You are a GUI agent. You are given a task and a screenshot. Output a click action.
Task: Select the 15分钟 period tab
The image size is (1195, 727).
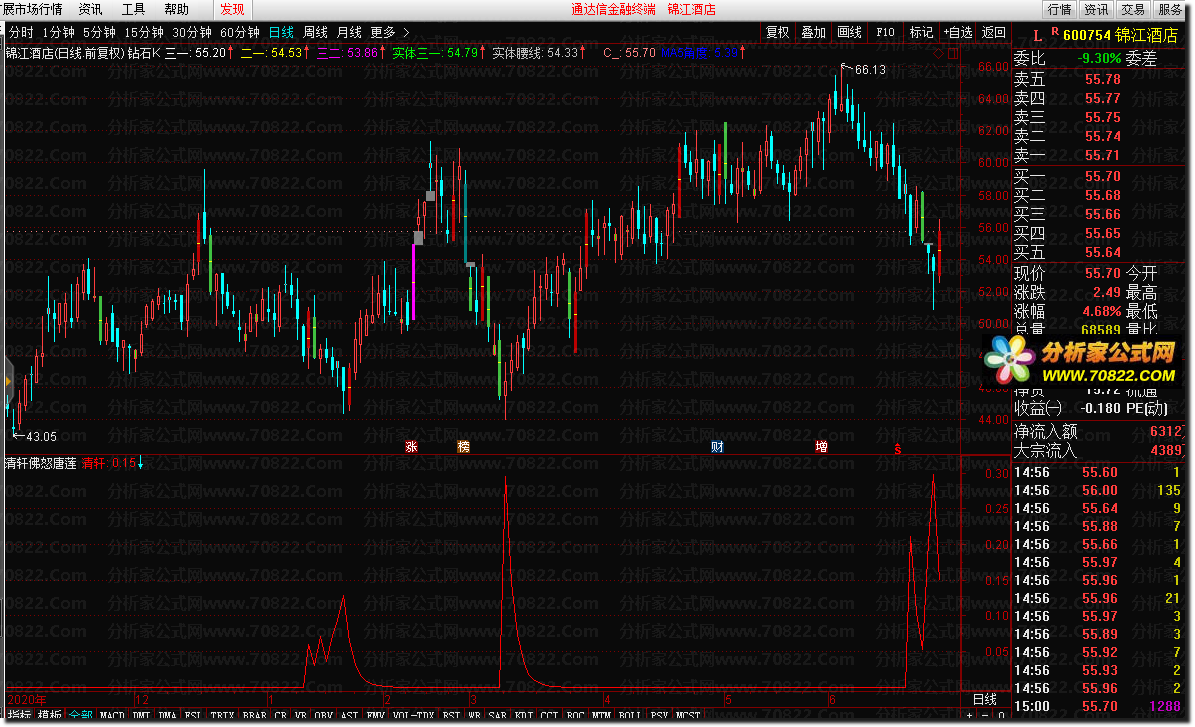coord(144,32)
